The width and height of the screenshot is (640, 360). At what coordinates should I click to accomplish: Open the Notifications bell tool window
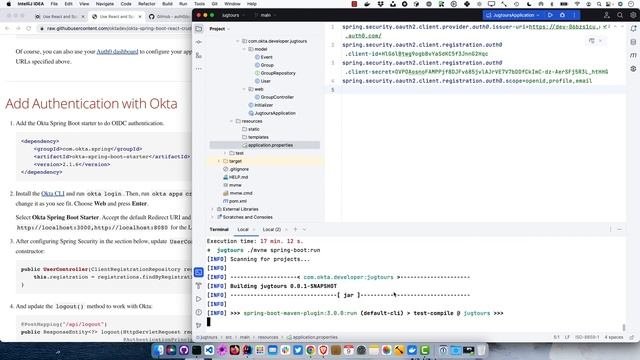click(633, 29)
